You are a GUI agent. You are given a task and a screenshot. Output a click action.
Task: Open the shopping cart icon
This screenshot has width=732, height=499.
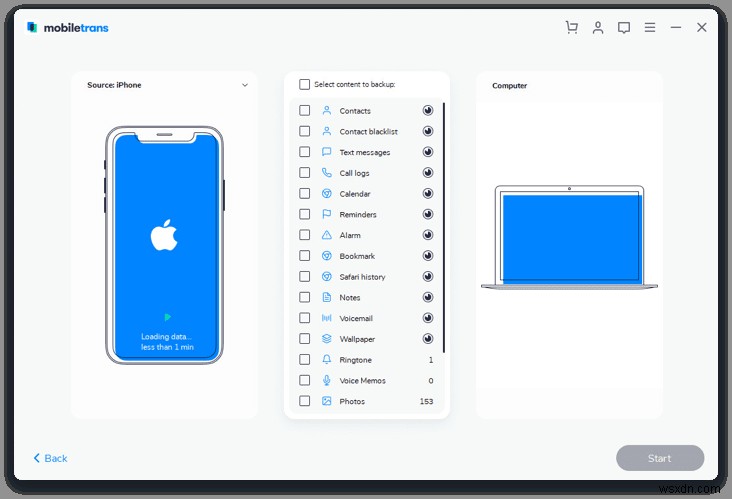click(x=571, y=28)
